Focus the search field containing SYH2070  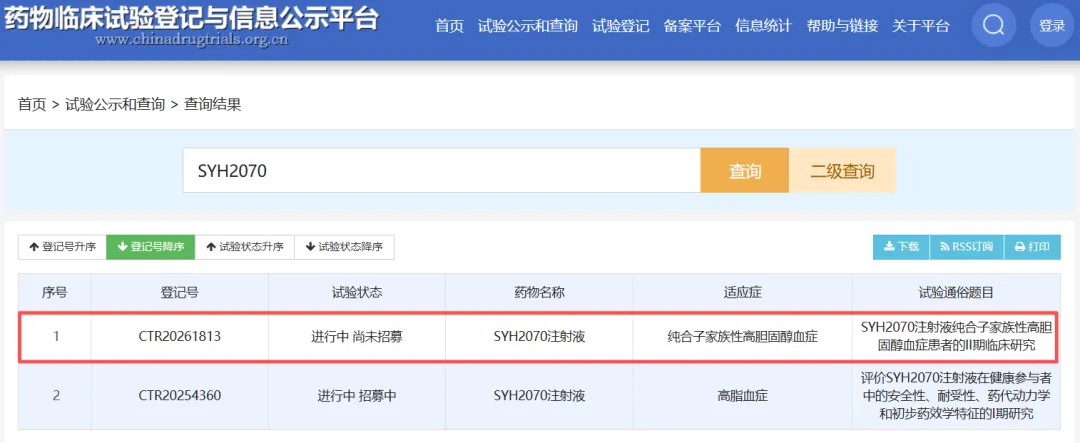(442, 170)
